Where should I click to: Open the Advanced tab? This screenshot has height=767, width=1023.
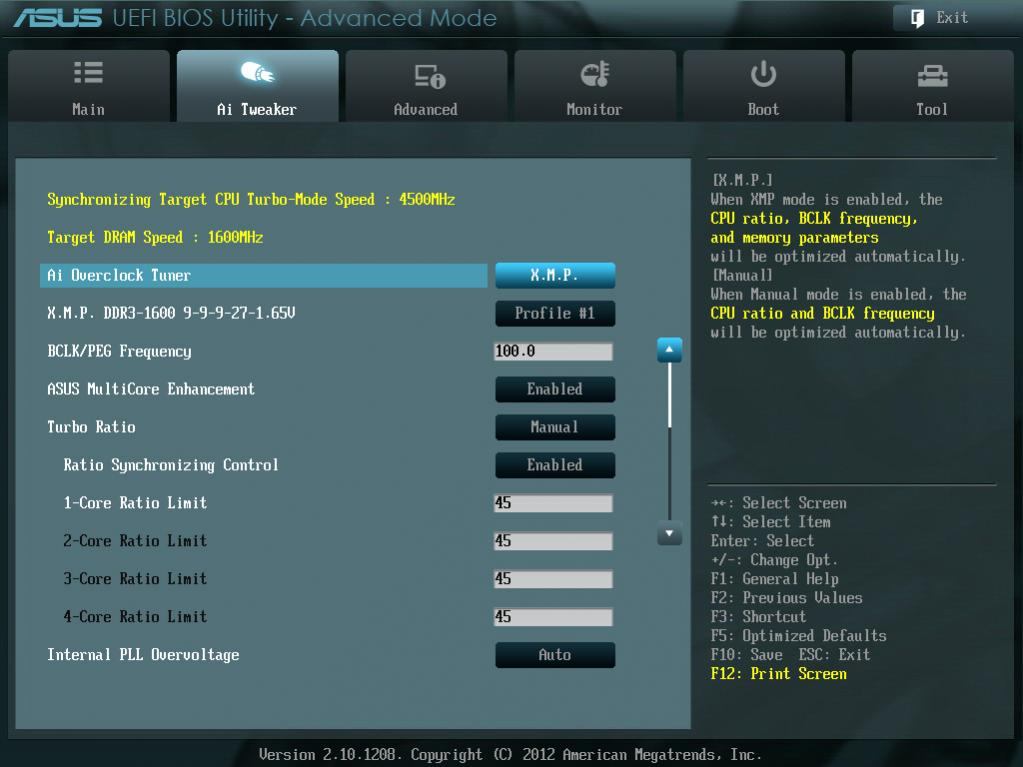pyautogui.click(x=426, y=86)
